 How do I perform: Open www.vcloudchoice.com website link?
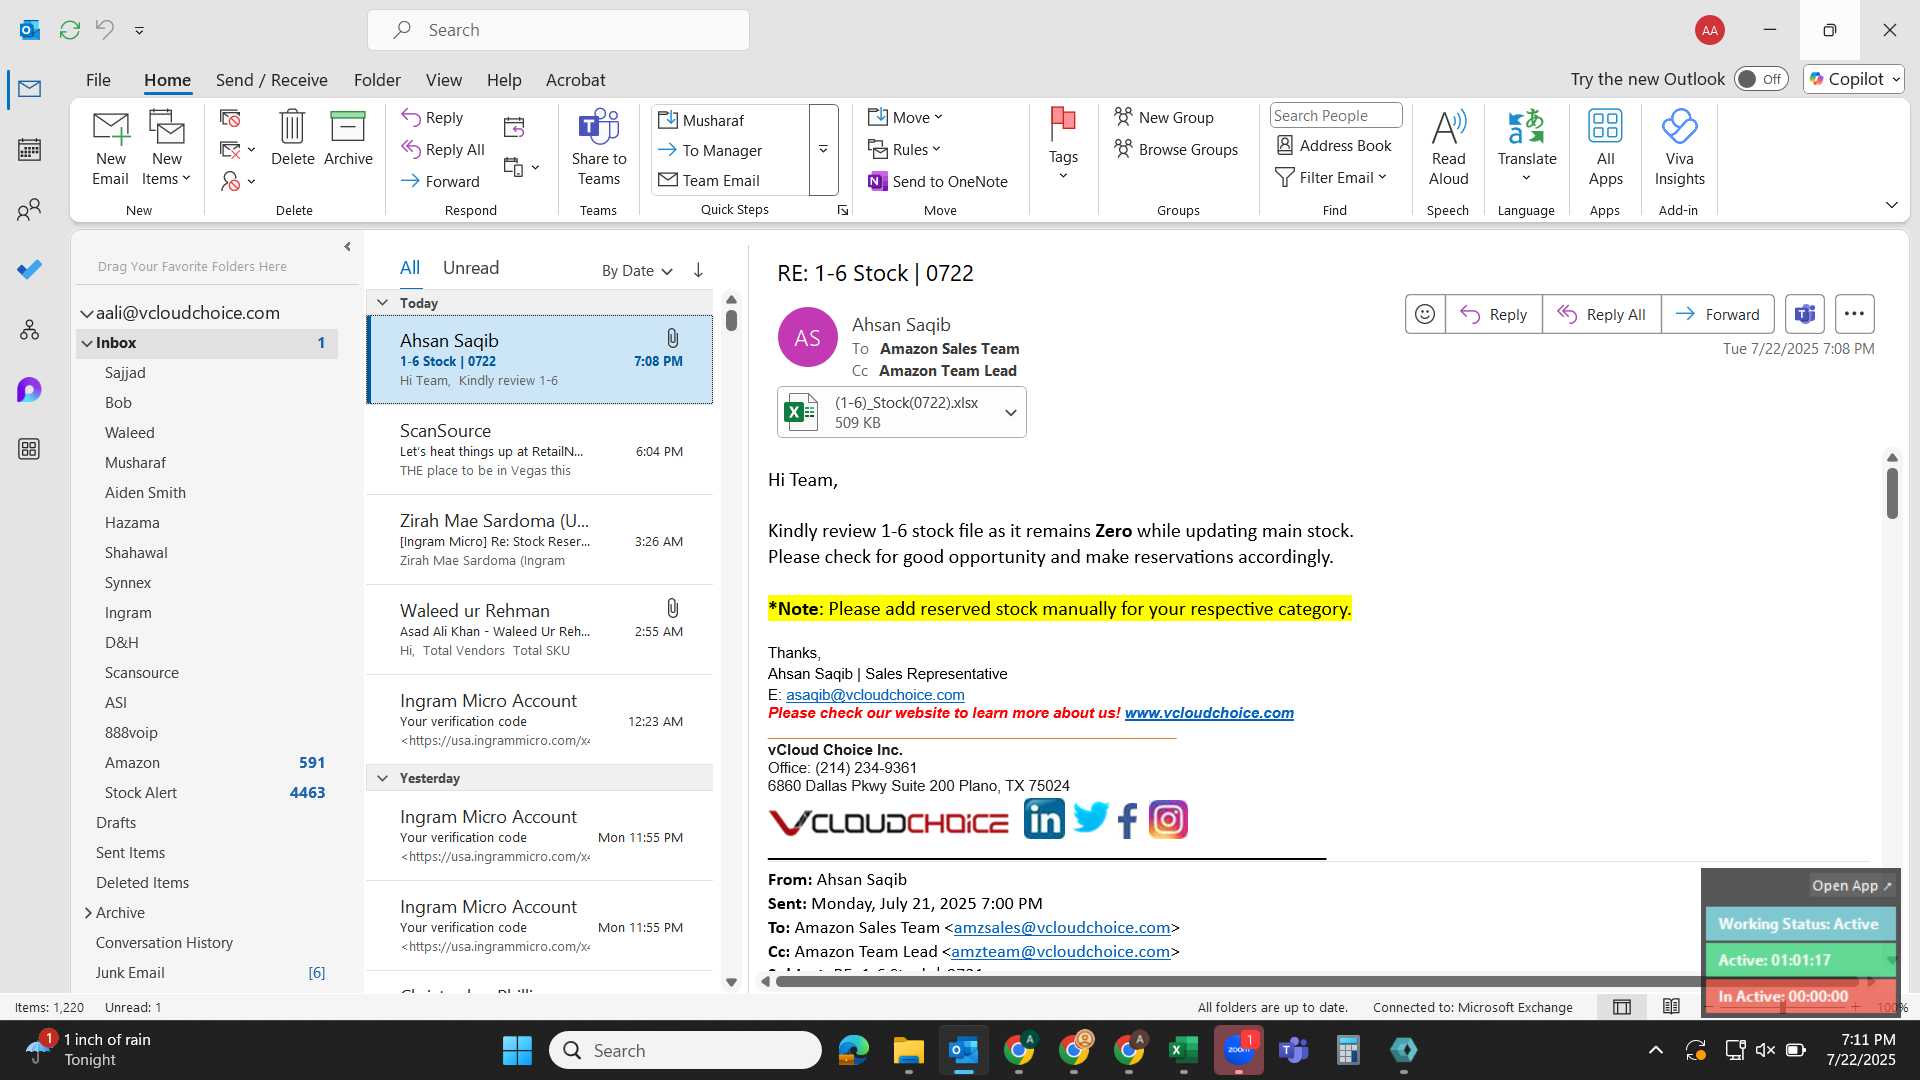coord(1209,713)
